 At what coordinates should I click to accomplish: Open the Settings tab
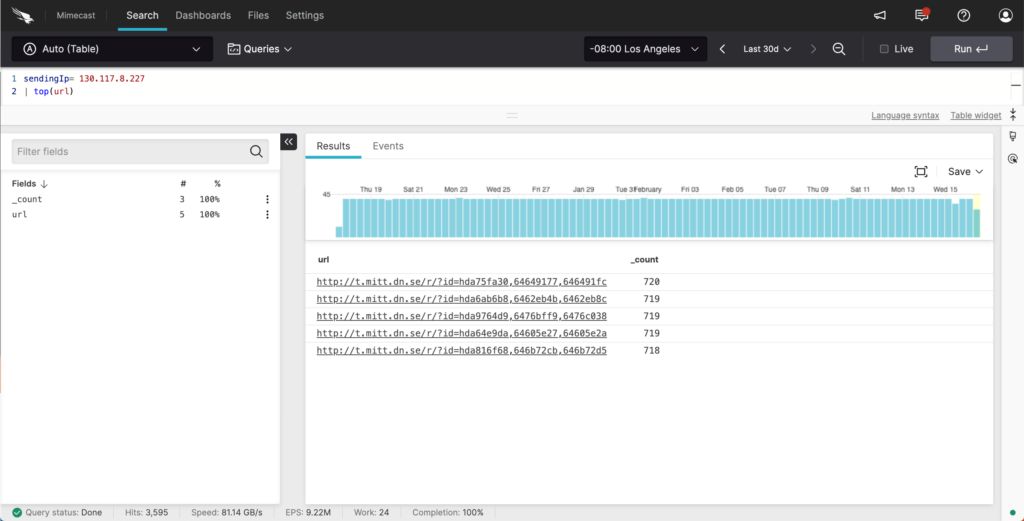(x=304, y=15)
